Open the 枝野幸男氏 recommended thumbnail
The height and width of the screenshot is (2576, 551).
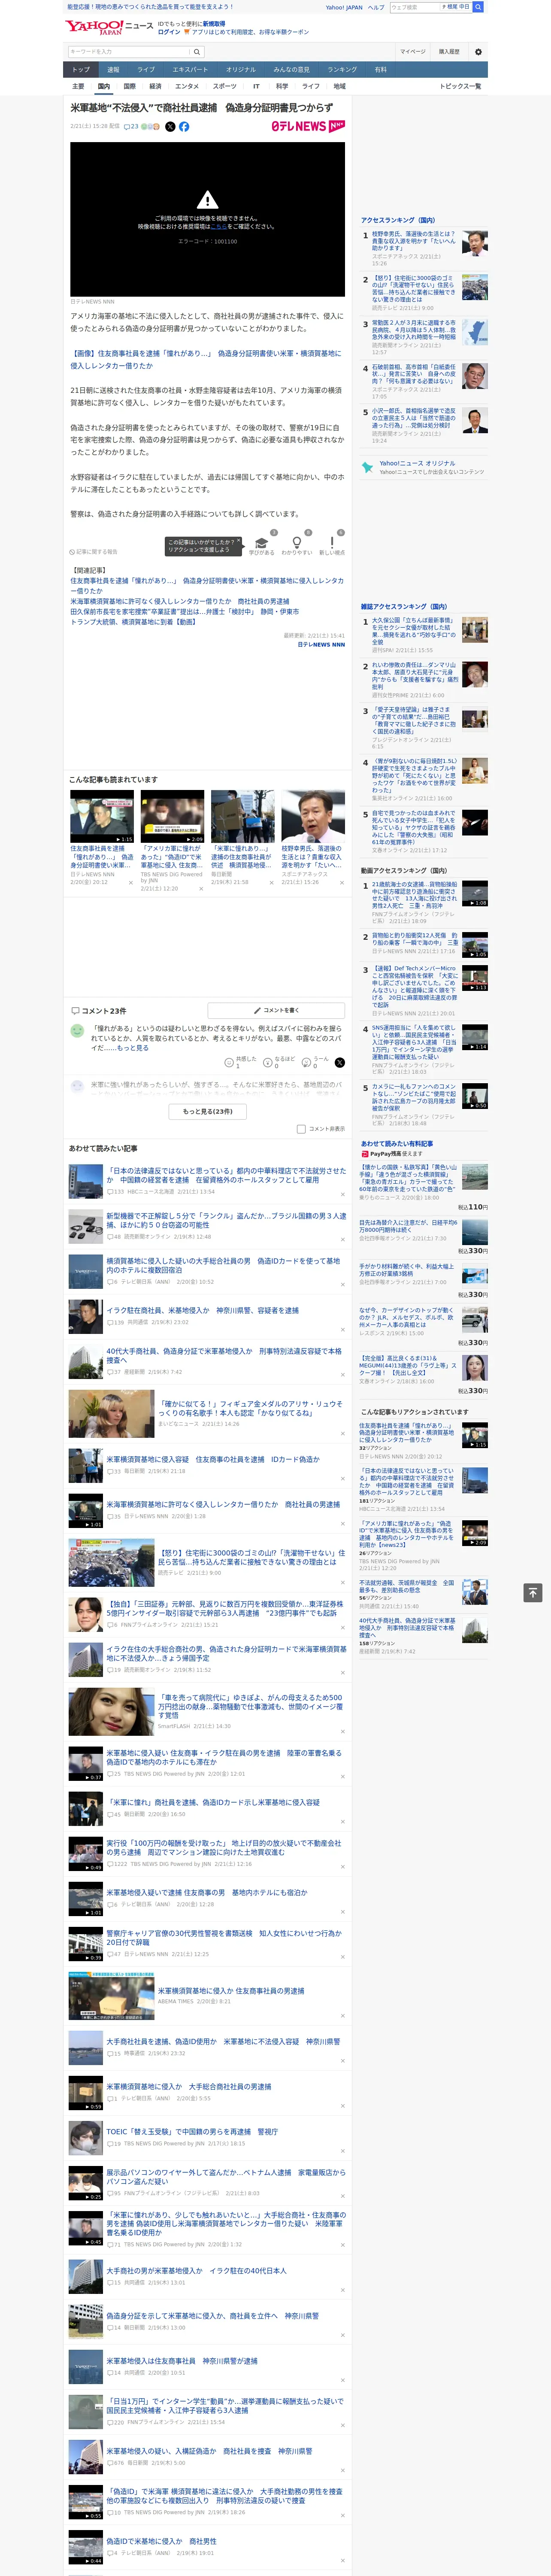click(313, 817)
